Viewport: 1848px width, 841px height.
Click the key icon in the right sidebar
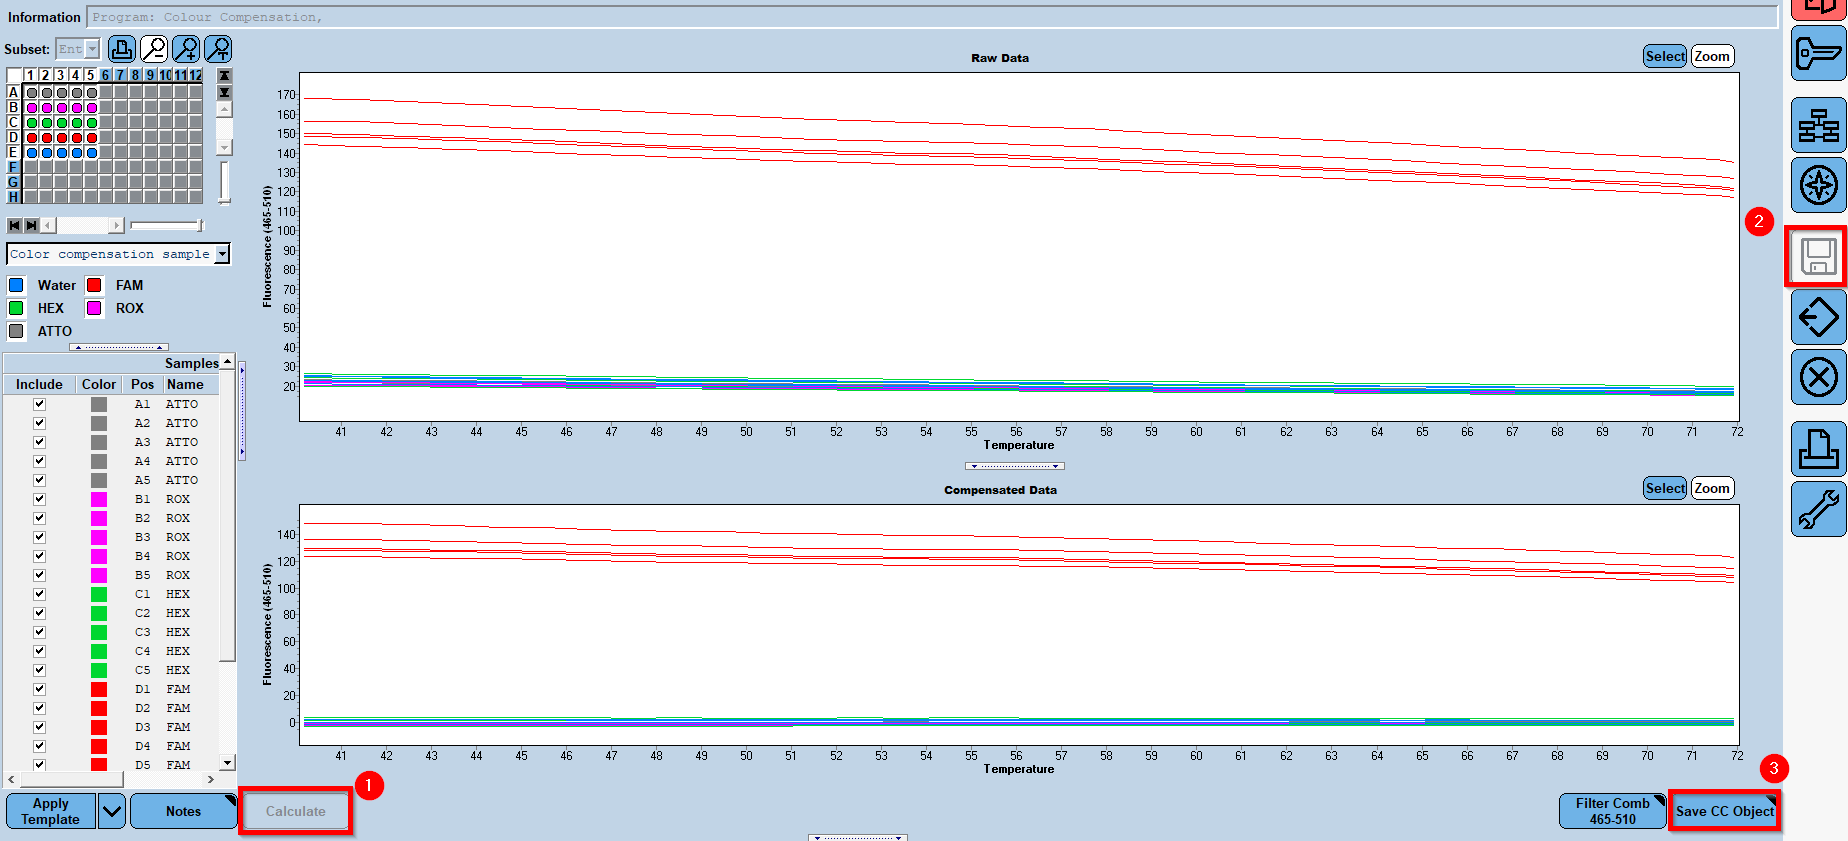point(1818,53)
